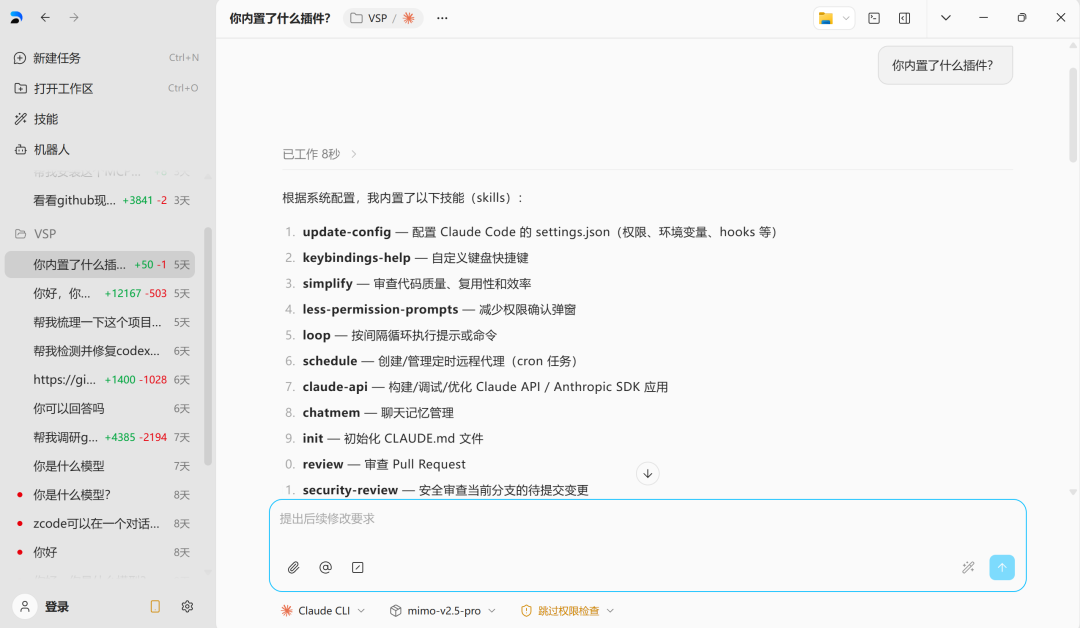Screen dimensions: 1080x628
Task: Click the user avatar icon
Action: click(x=25, y=607)
